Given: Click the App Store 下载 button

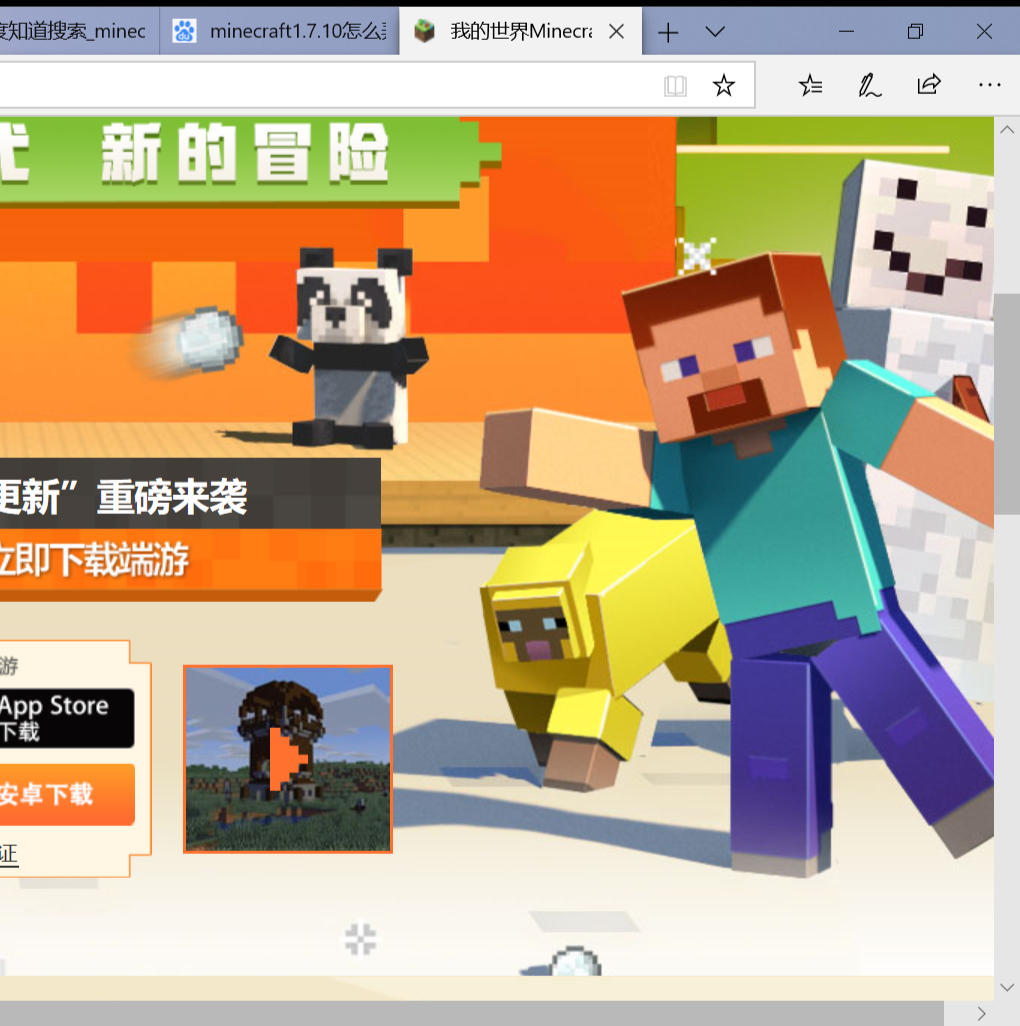Looking at the screenshot, I should coord(55,717).
